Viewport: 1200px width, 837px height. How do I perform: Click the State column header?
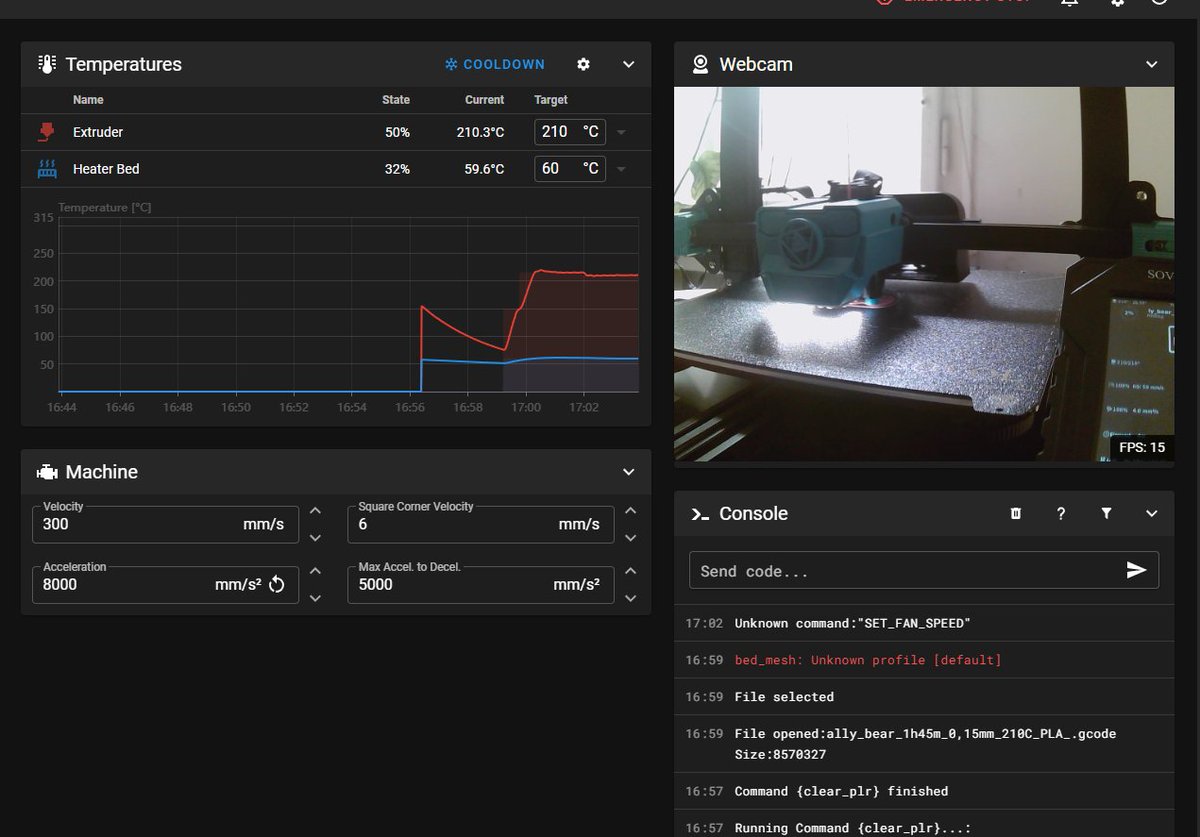[396, 100]
